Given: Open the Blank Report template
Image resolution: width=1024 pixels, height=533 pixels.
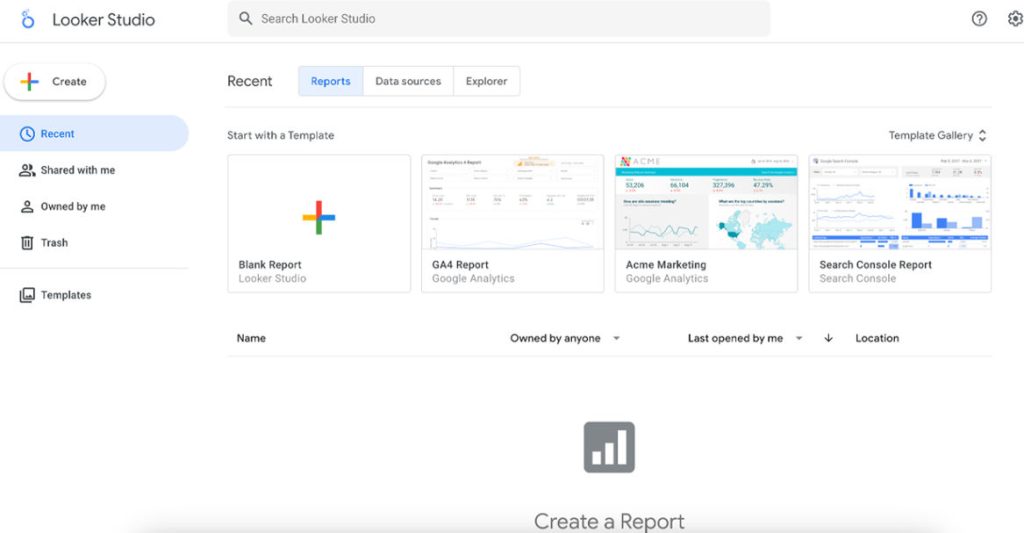Looking at the screenshot, I should pyautogui.click(x=319, y=216).
